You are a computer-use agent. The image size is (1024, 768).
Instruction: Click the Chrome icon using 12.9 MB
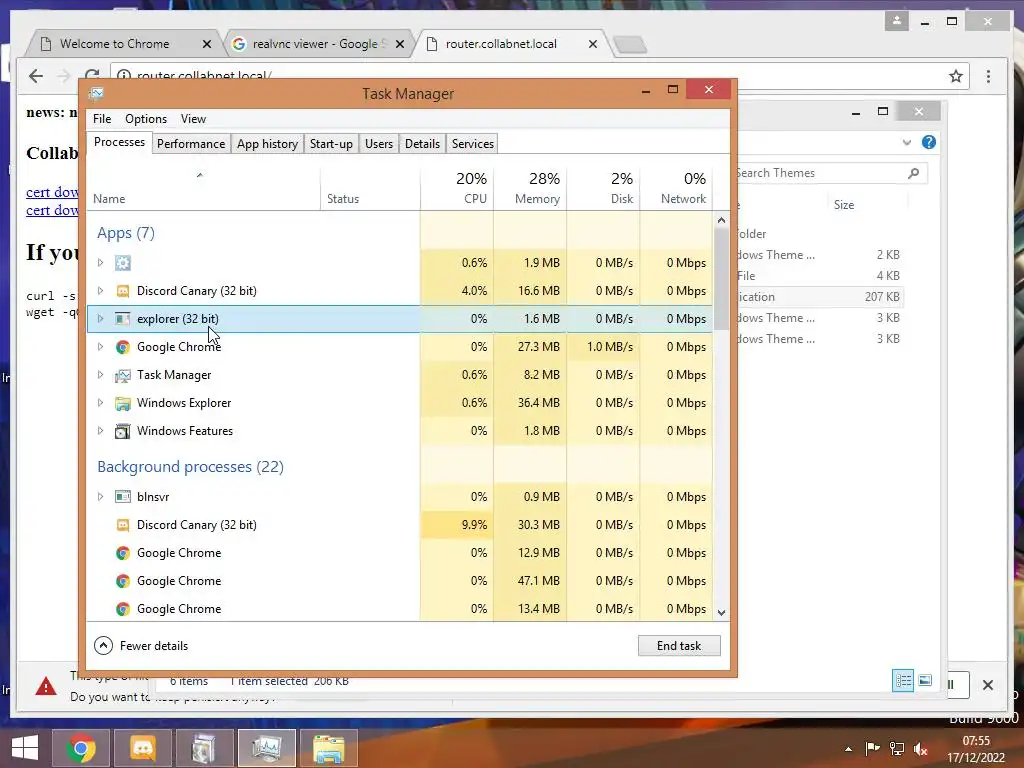[x=123, y=553]
